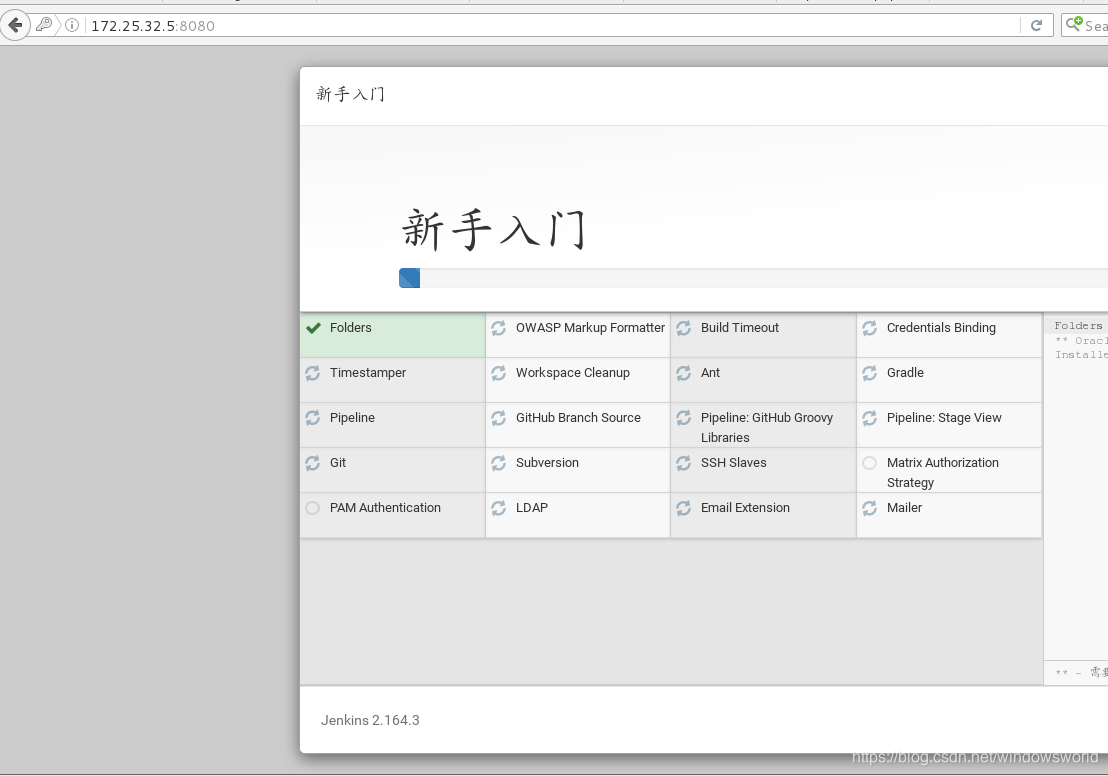Click the spinner icon beside SSH Slaves
This screenshot has width=1108, height=776.
coord(683,463)
